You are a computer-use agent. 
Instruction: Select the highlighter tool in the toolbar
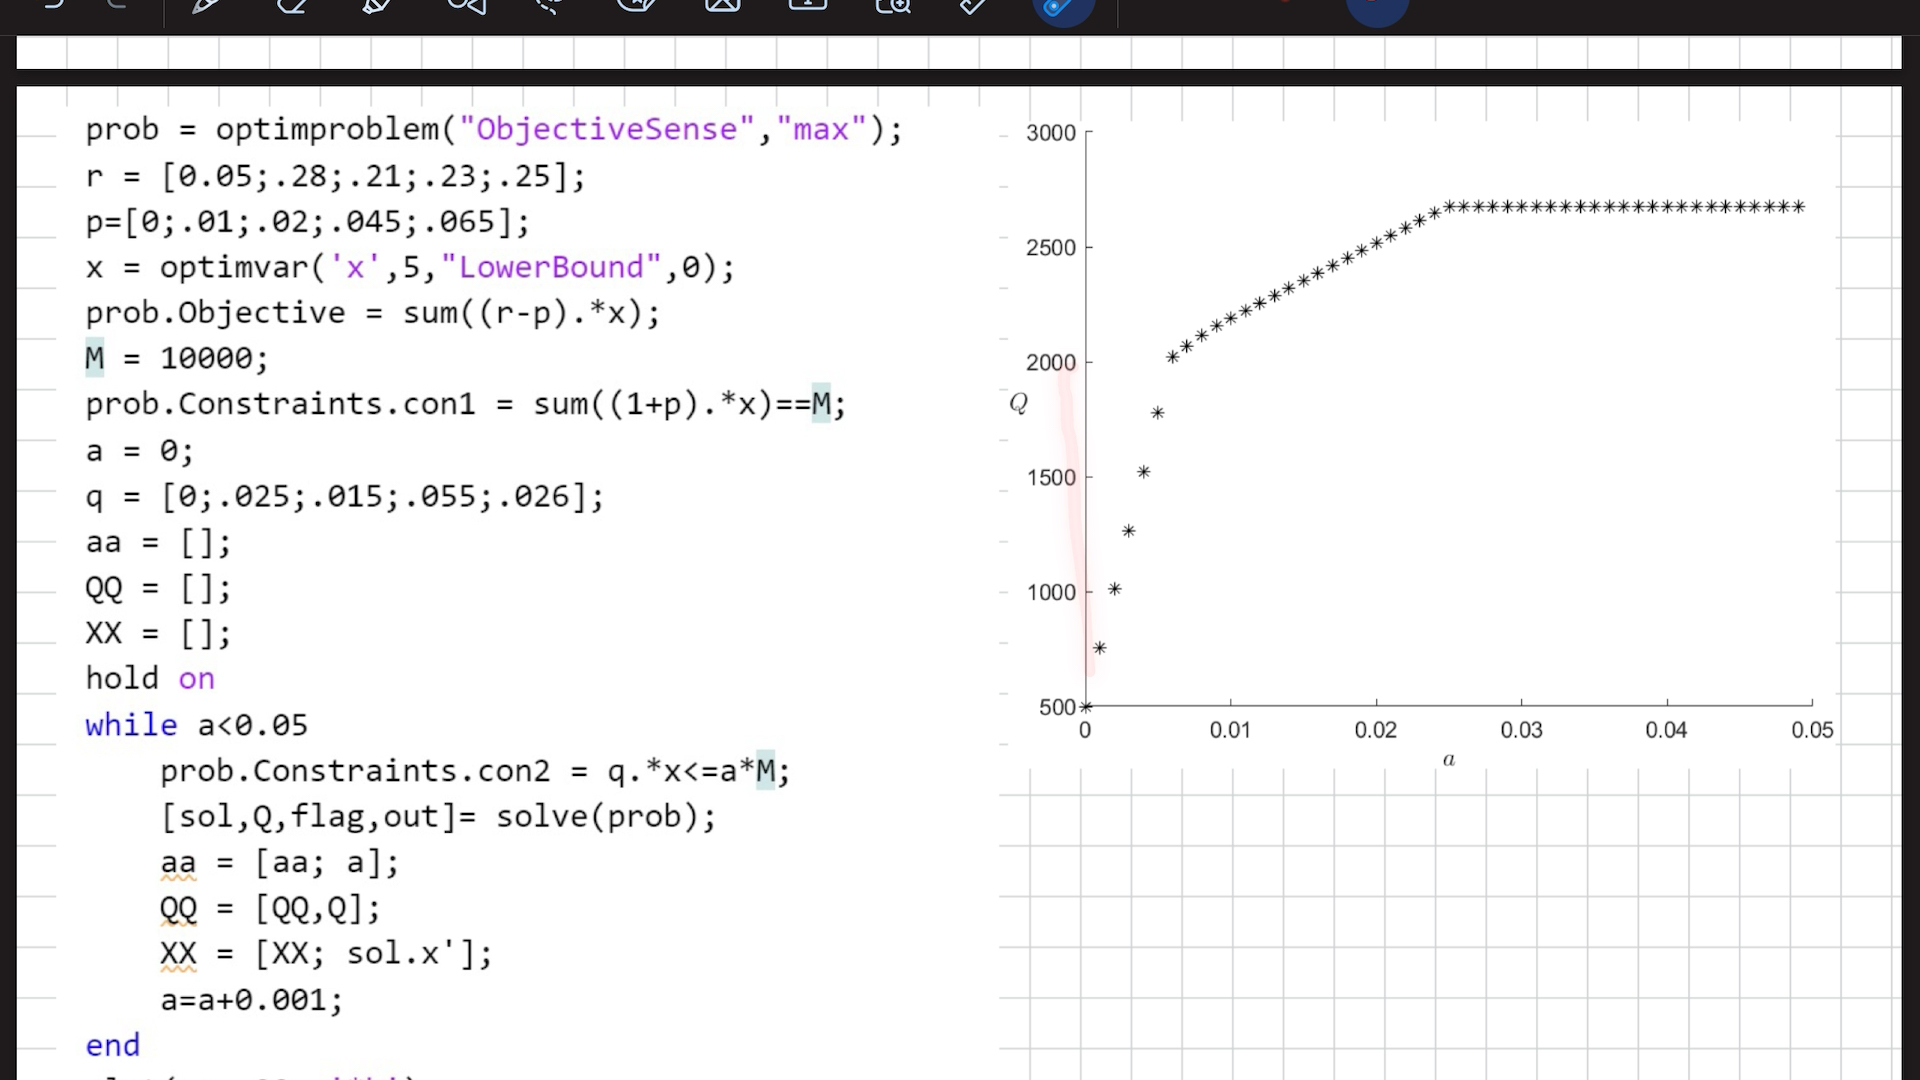click(x=377, y=6)
